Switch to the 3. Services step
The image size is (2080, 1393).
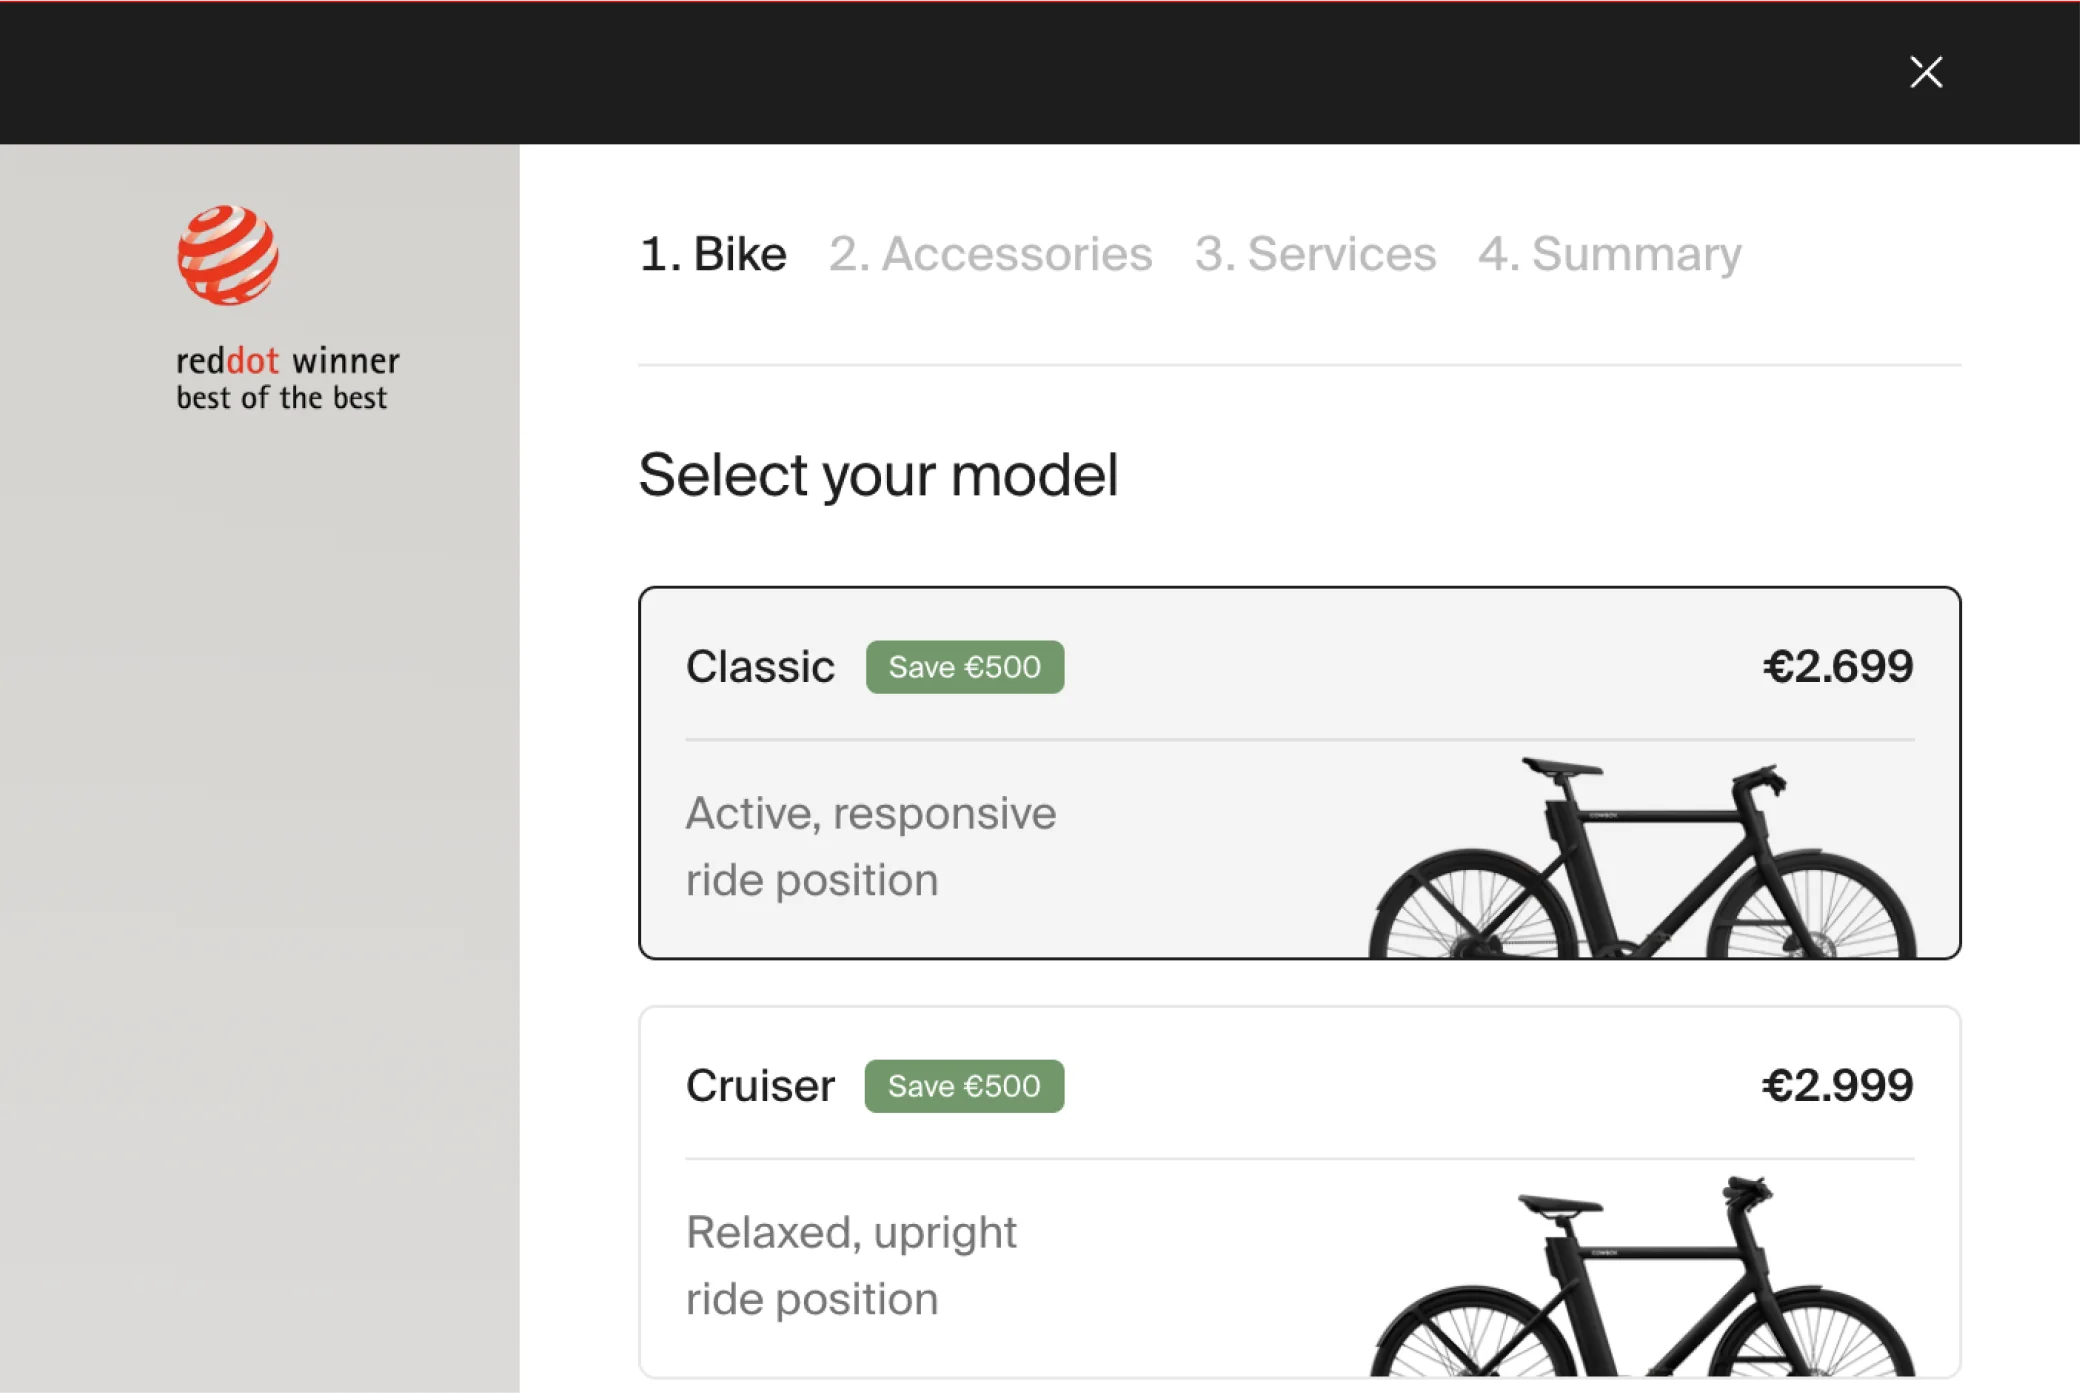[x=1315, y=254]
